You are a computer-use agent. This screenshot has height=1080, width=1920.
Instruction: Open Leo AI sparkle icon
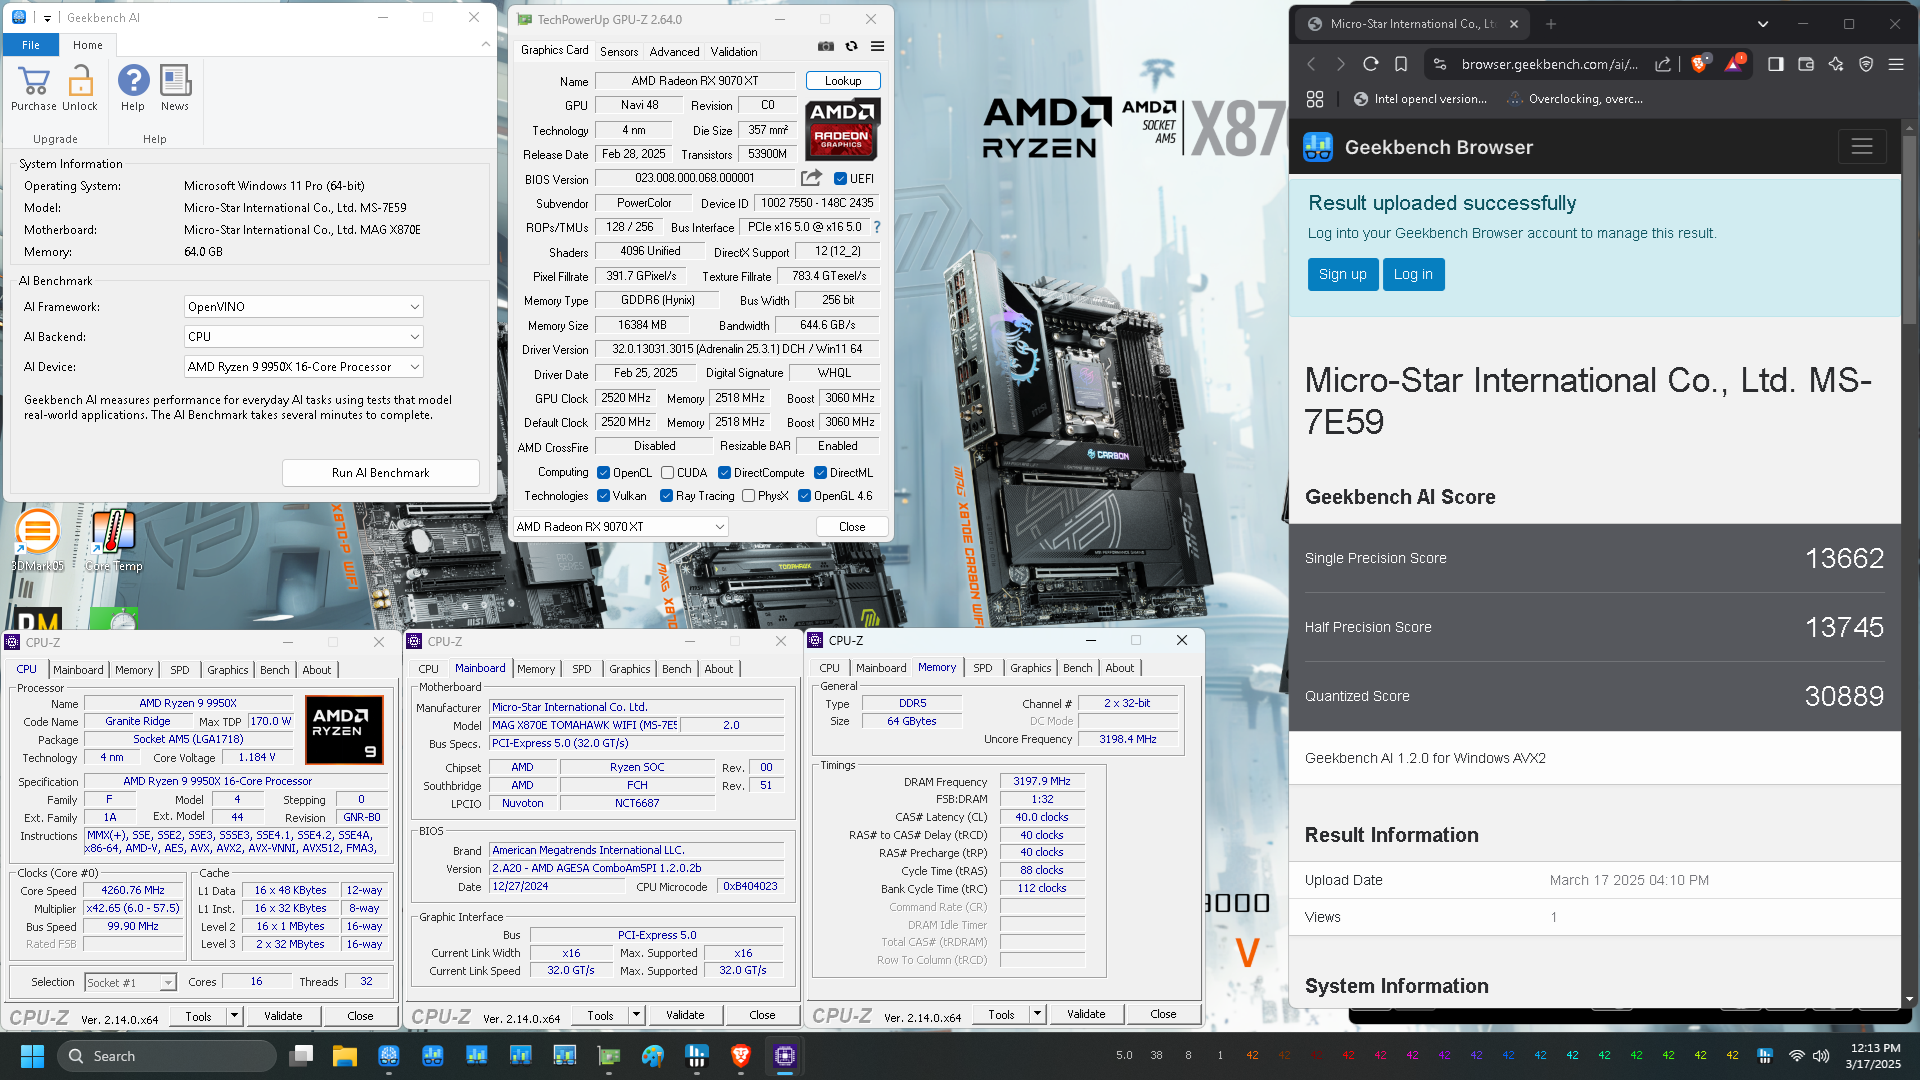click(1836, 64)
